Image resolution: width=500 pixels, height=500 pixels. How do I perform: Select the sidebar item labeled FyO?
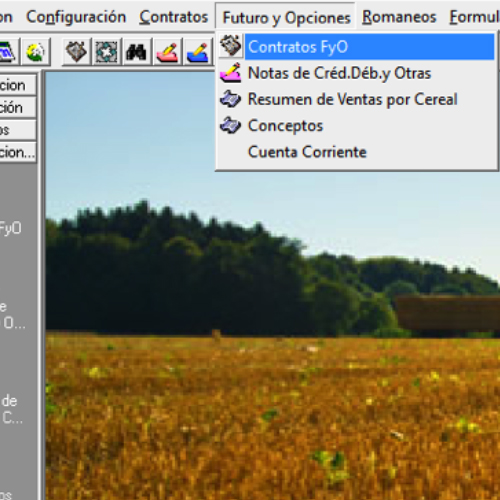11,229
